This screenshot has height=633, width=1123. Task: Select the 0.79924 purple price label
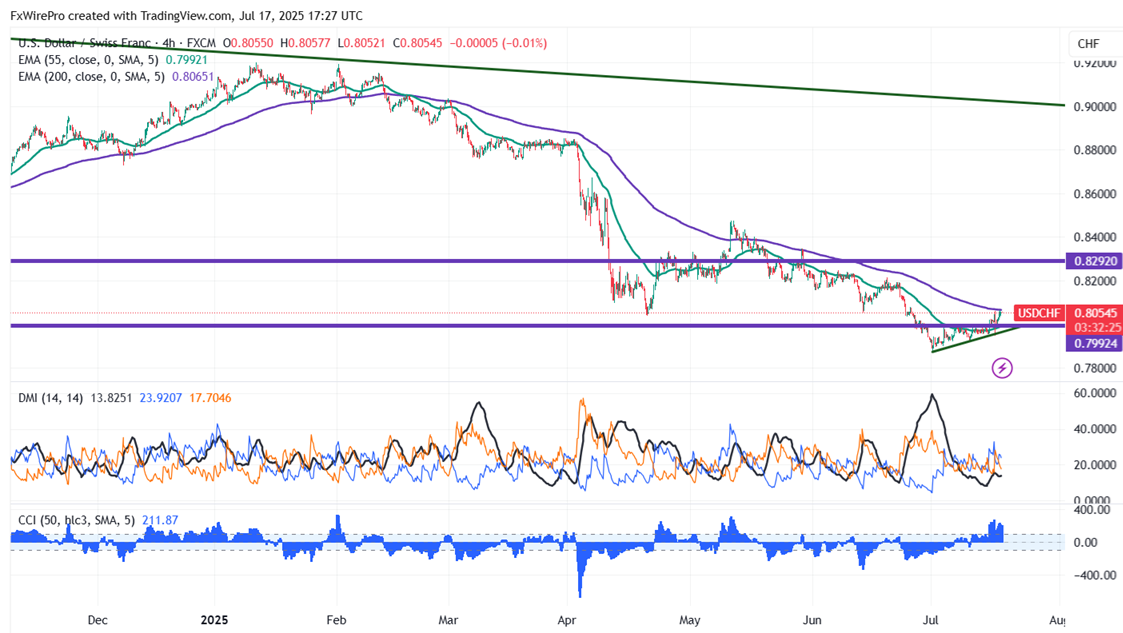1094,344
